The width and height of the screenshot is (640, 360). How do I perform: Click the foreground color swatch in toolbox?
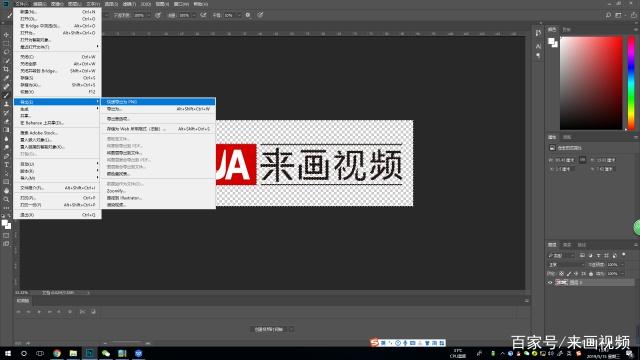click(4, 223)
